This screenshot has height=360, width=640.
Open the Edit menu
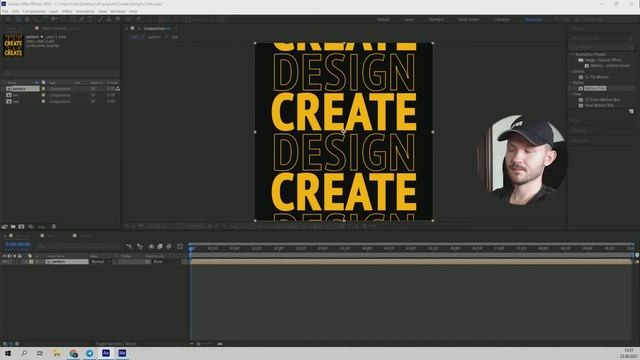pyautogui.click(x=16, y=11)
